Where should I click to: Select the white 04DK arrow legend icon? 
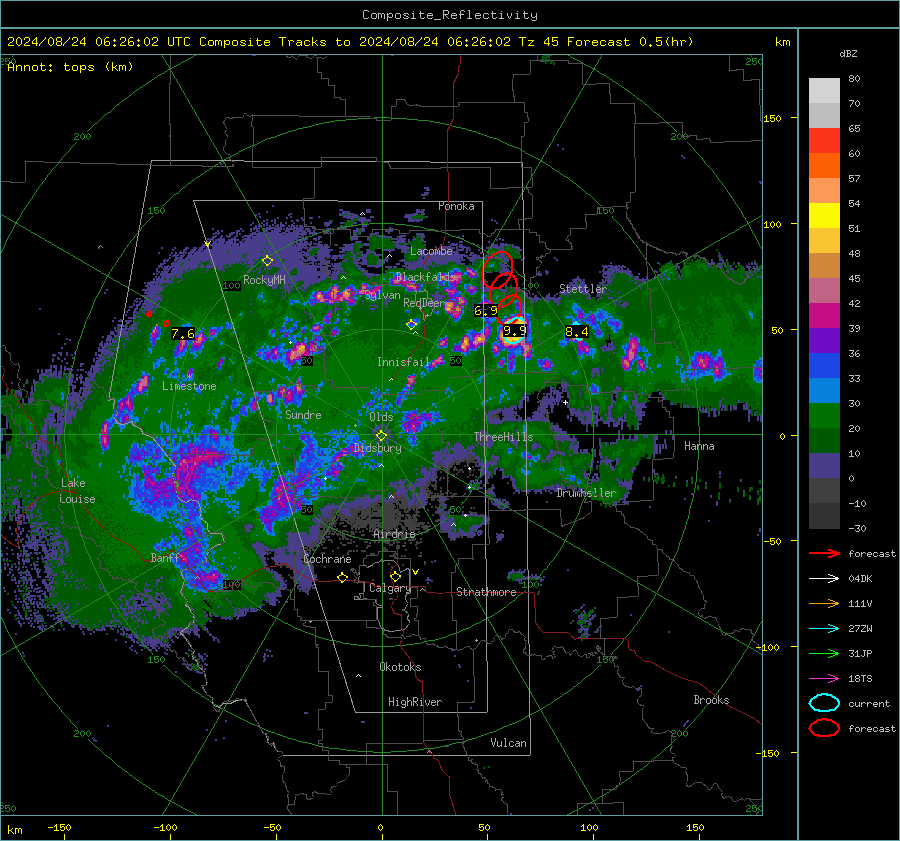(824, 578)
